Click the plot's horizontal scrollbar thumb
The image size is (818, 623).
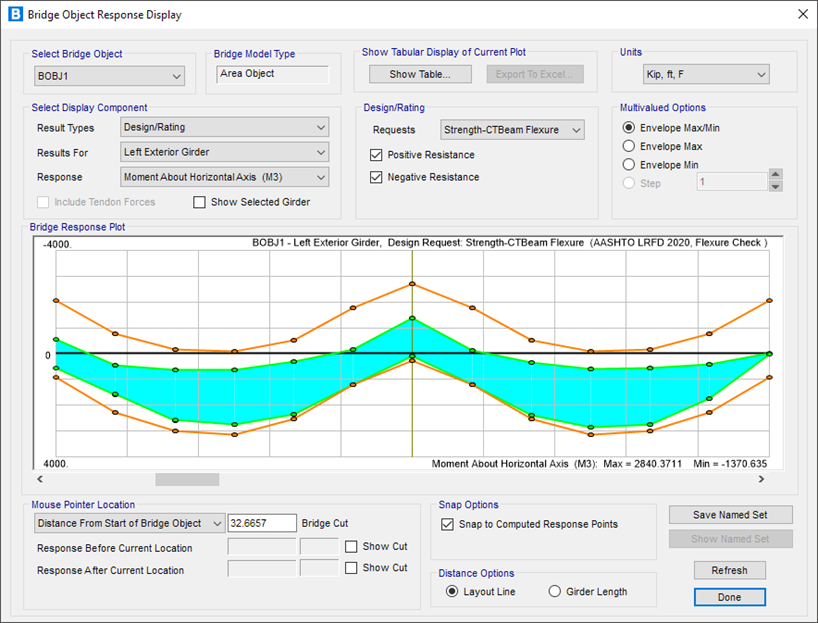point(186,480)
